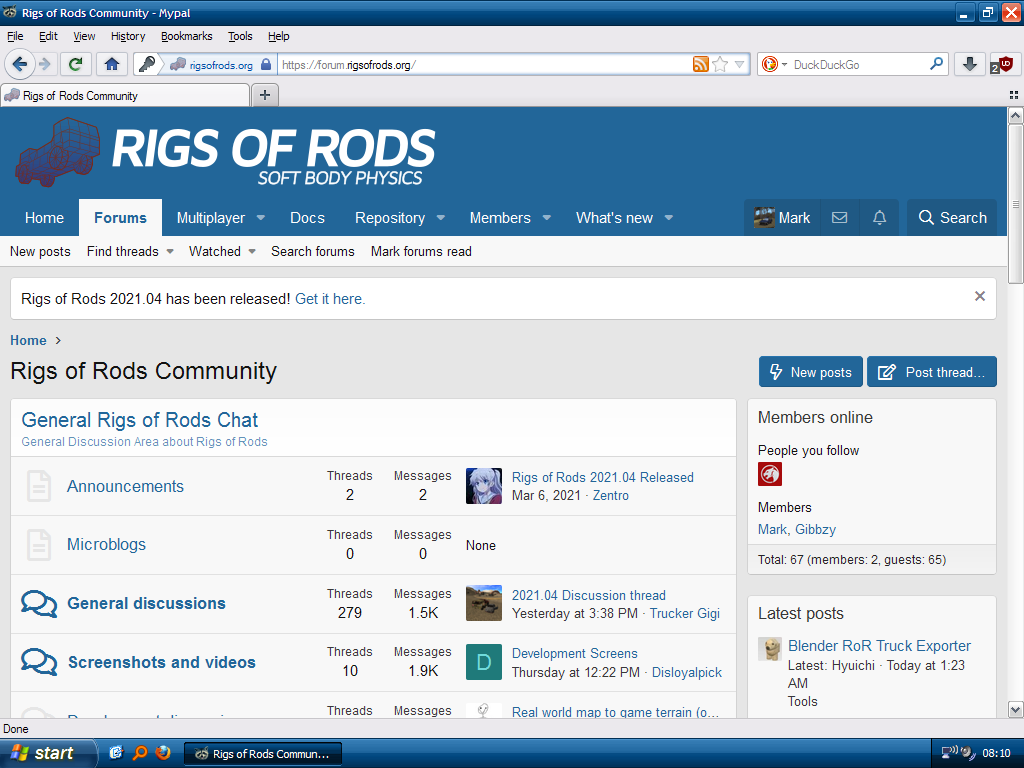Screen dimensions: 1024x768
Task: Click the Post thread button
Action: click(x=932, y=372)
